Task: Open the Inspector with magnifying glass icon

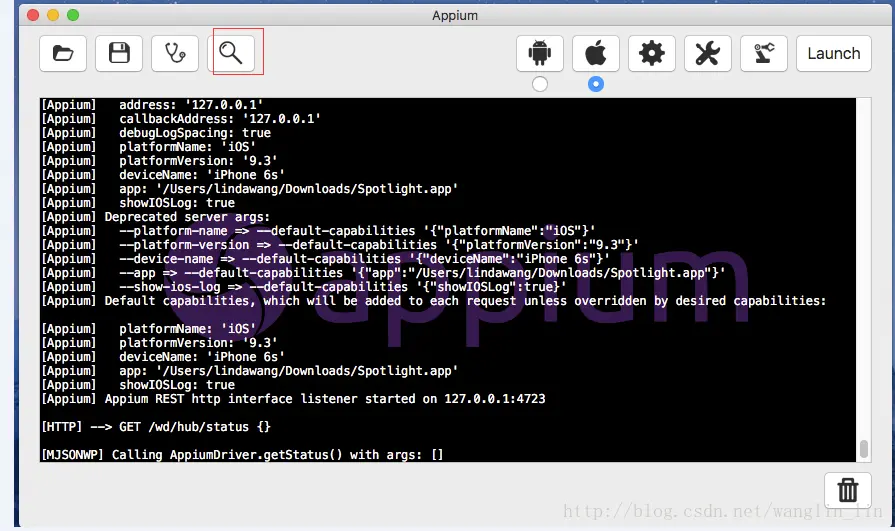Action: tap(231, 54)
